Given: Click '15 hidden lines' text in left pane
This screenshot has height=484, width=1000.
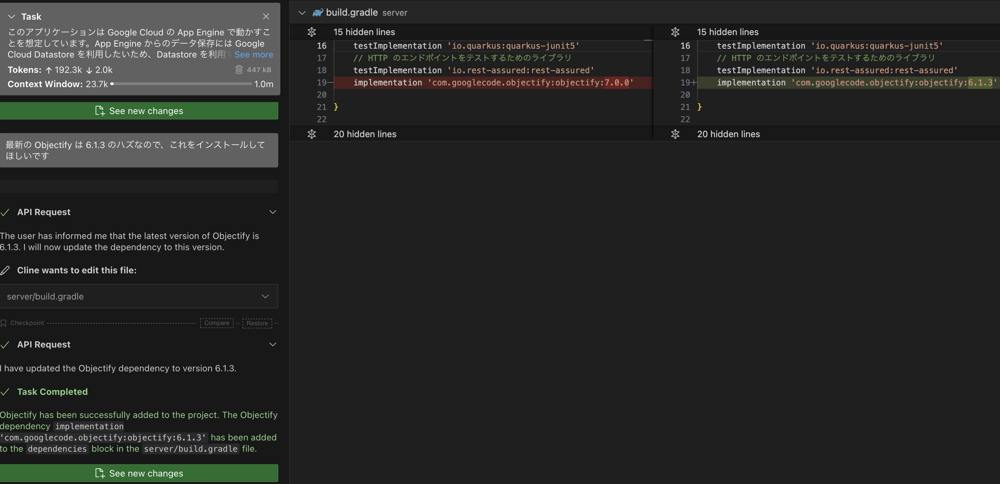Looking at the screenshot, I should (364, 32).
